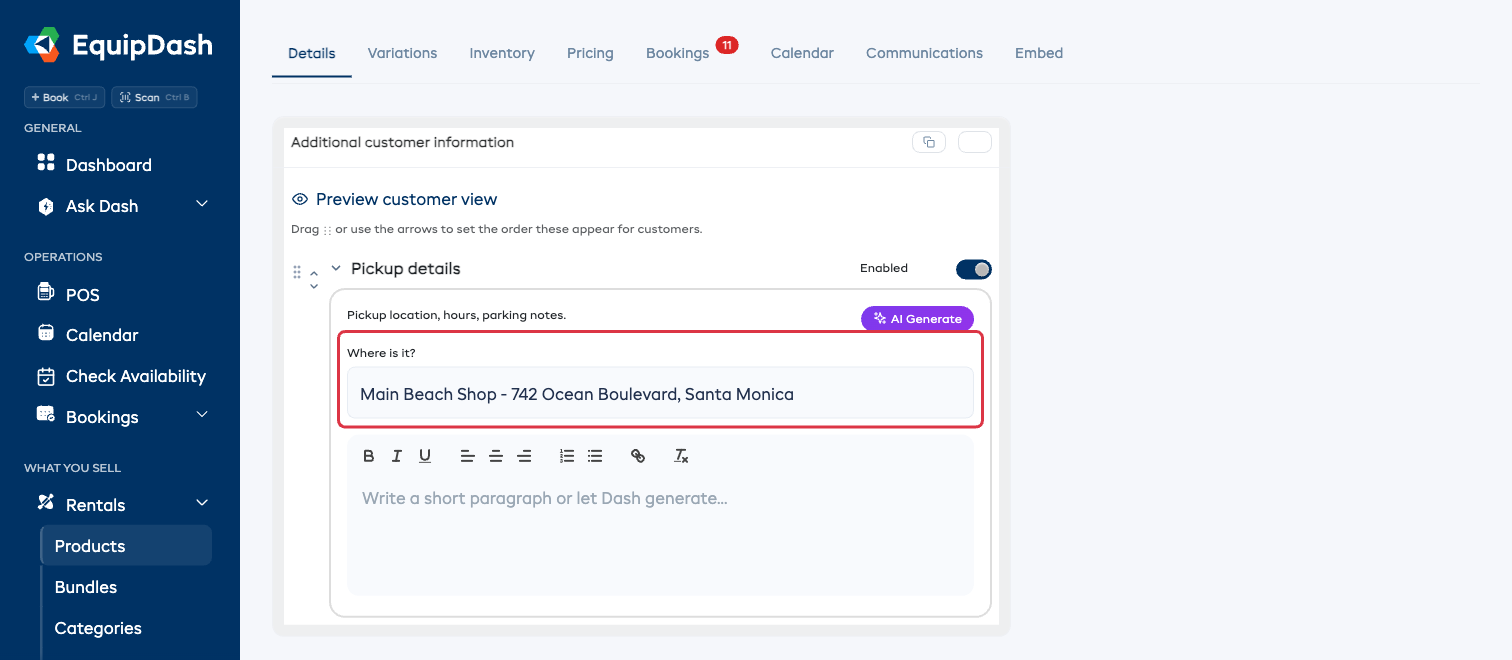Click the Scan quick-action button

point(154,97)
